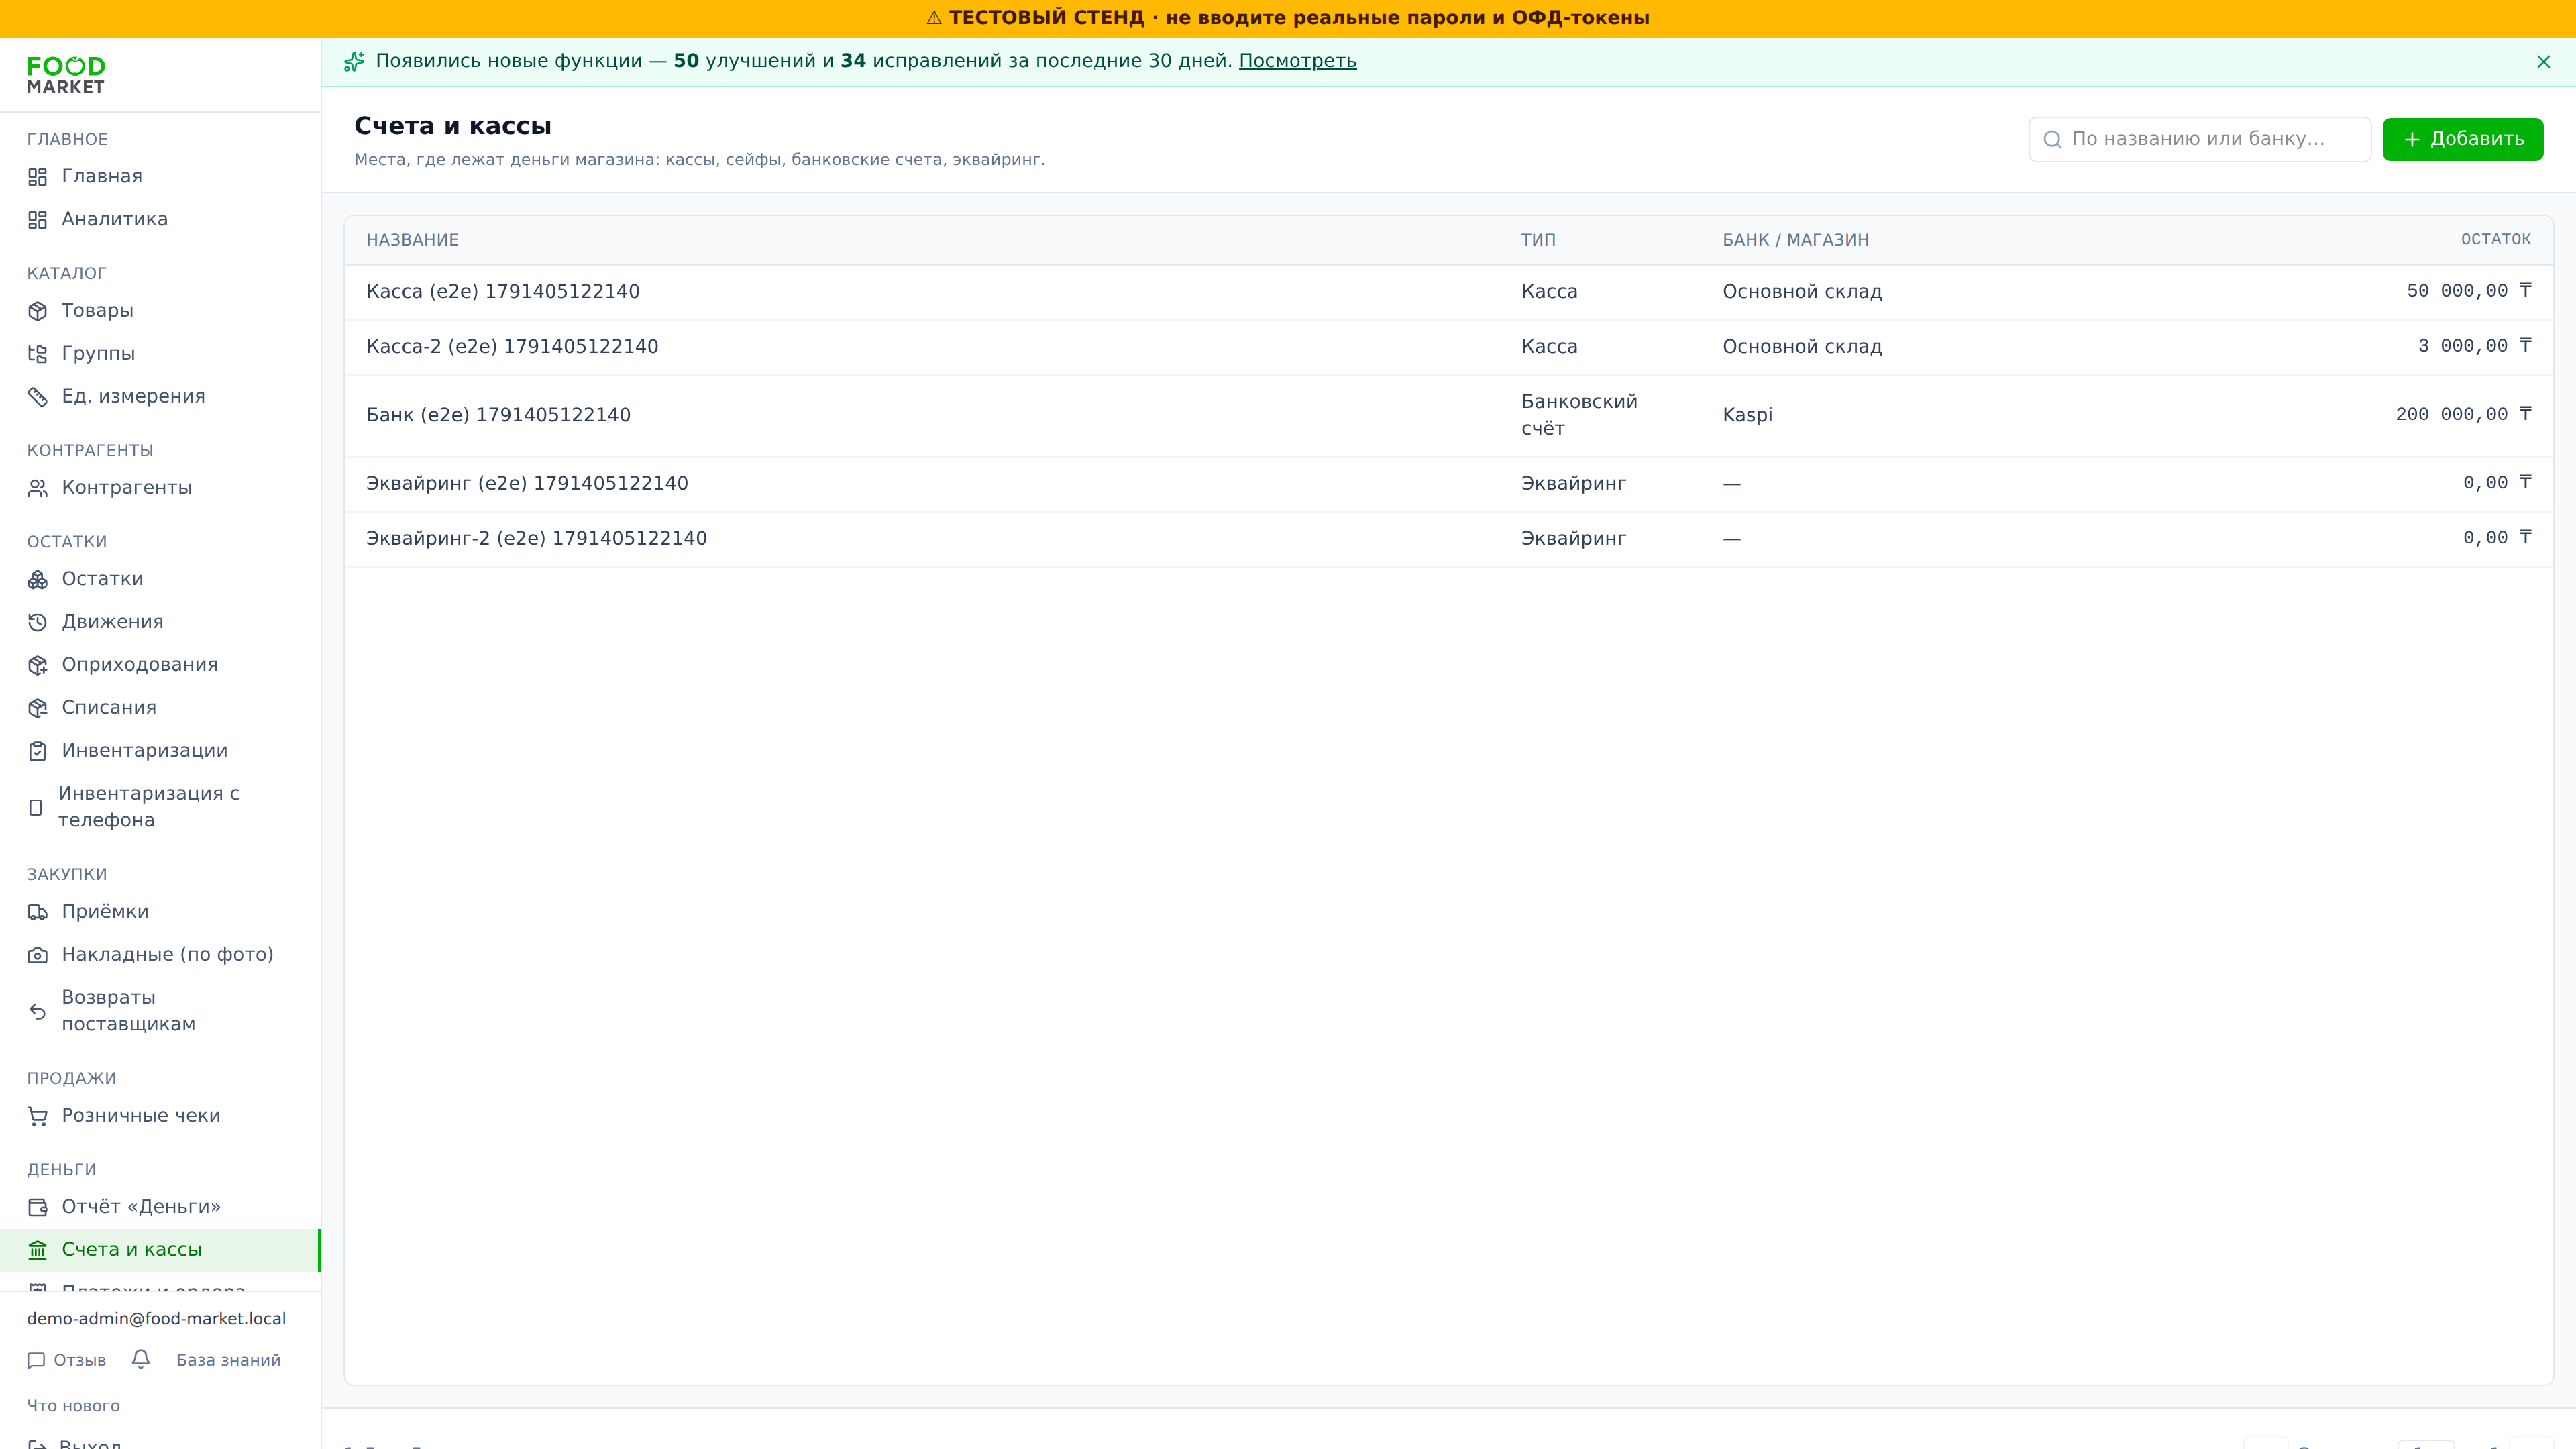Click the Товары box icon

pos(38,311)
